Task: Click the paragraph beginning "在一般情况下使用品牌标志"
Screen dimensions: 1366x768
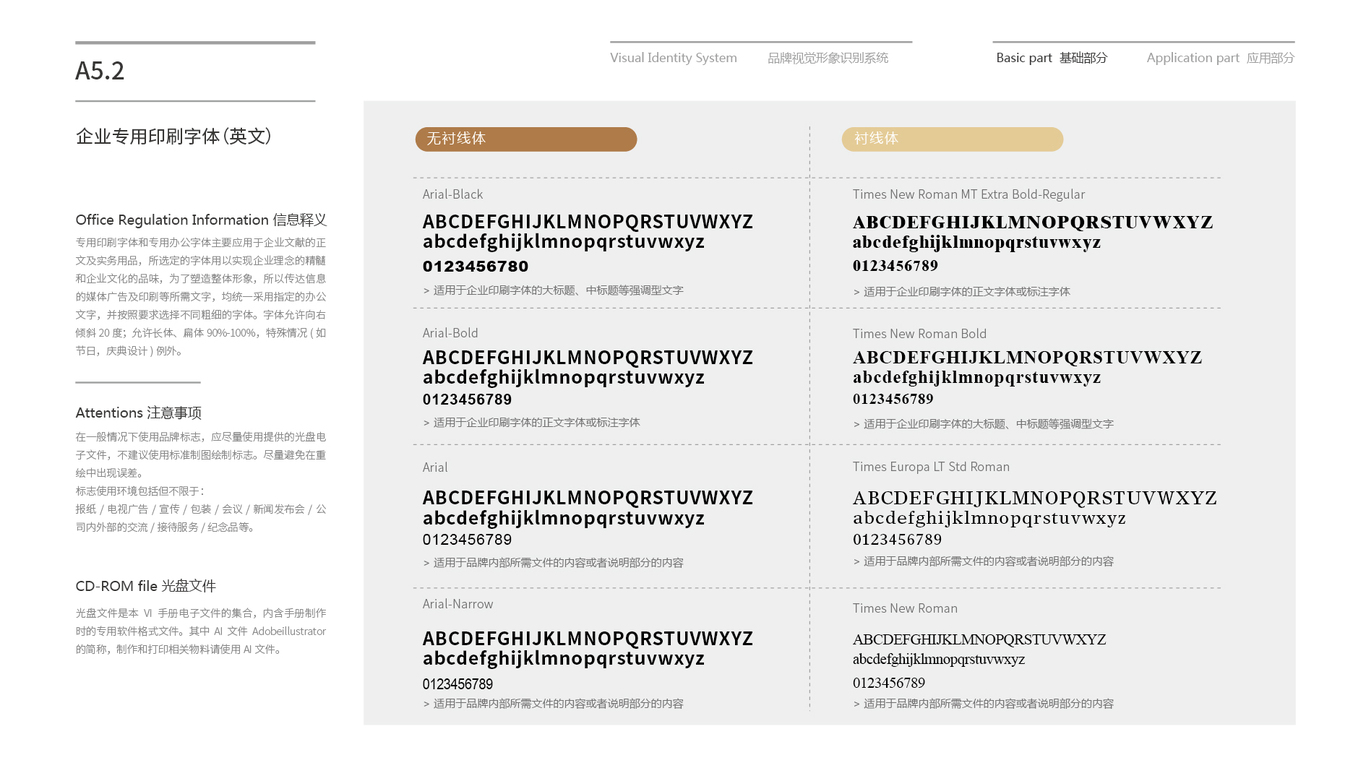Action: point(201,455)
